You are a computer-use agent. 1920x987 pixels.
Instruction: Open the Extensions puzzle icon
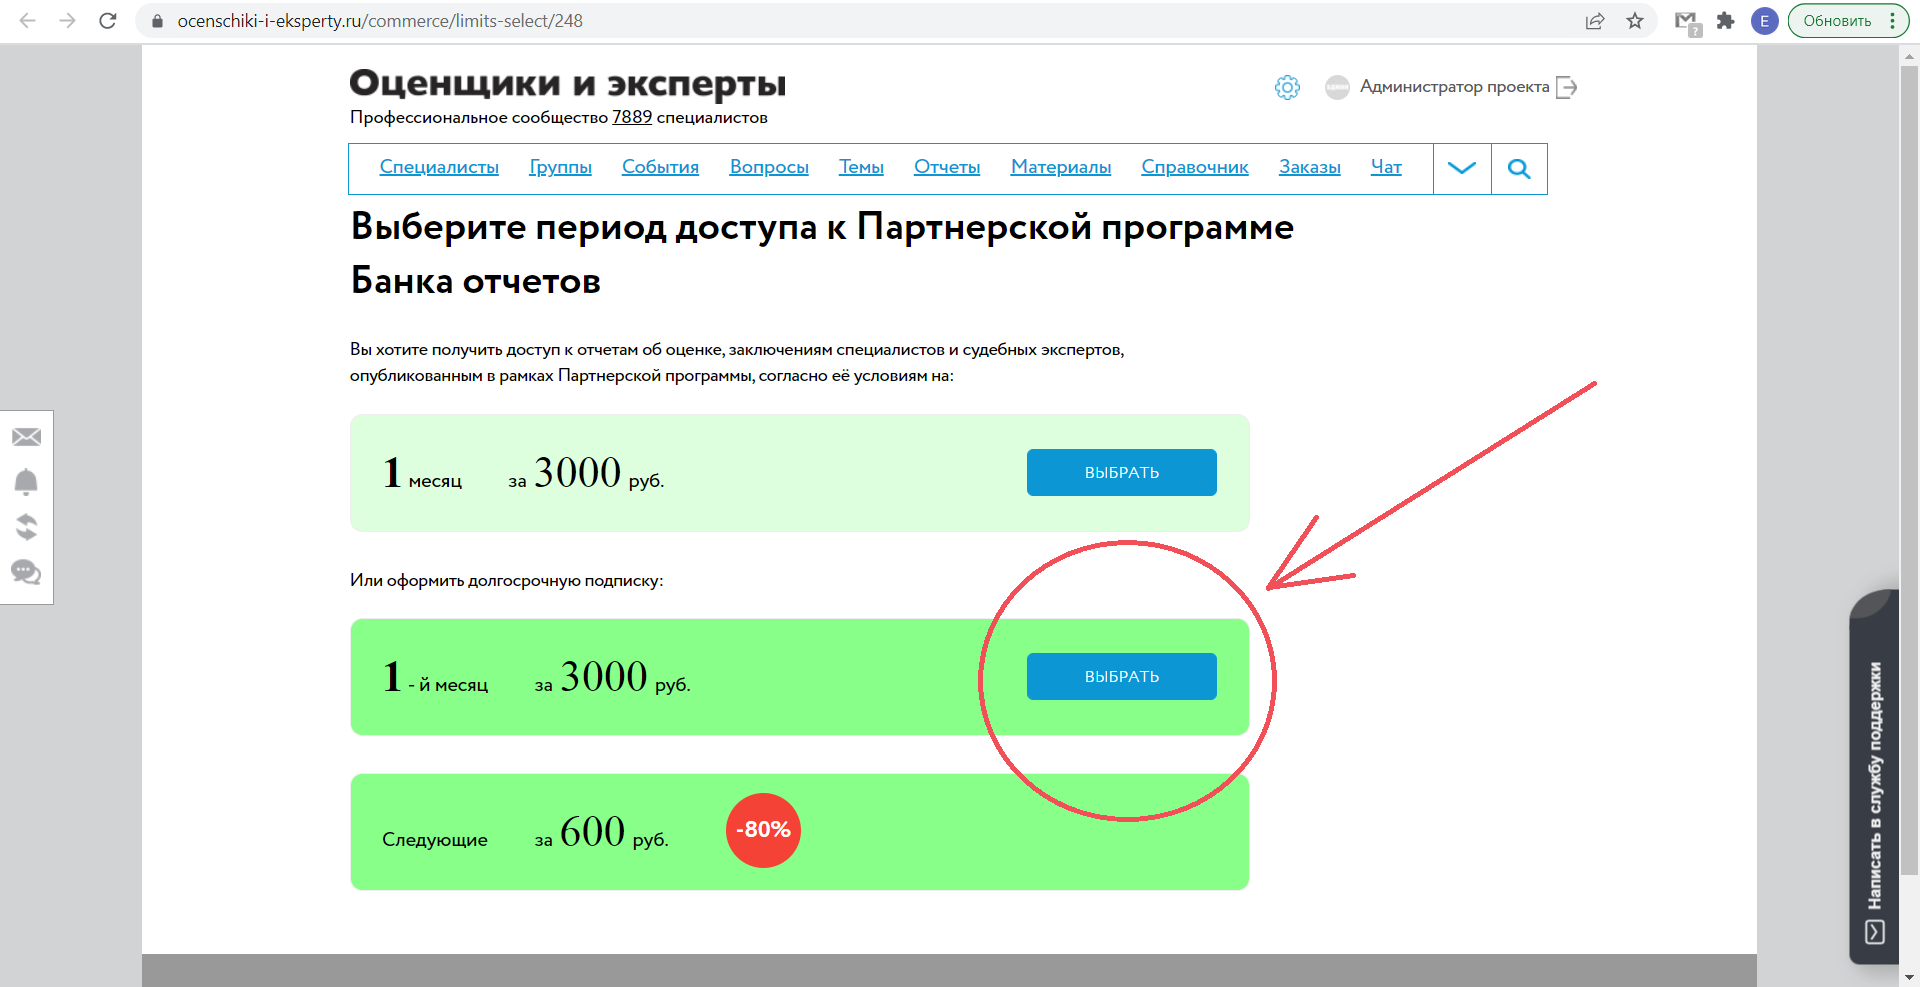pos(1725,21)
